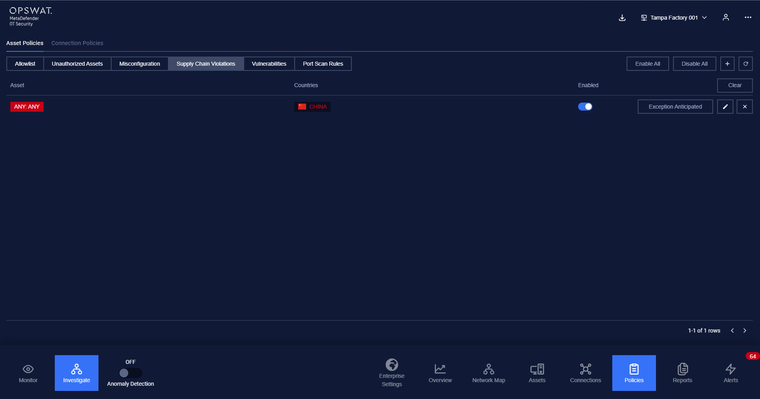Add a new policy with plus icon
The height and width of the screenshot is (399, 760).
(727, 64)
